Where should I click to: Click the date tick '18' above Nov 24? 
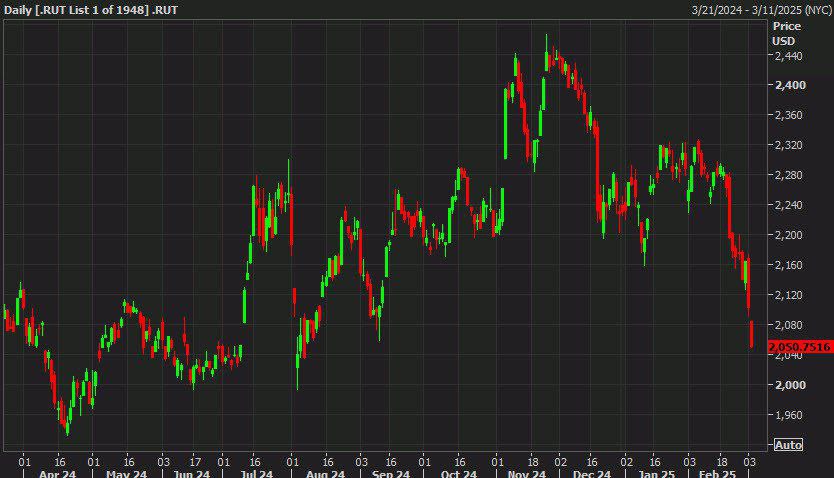(x=532, y=462)
